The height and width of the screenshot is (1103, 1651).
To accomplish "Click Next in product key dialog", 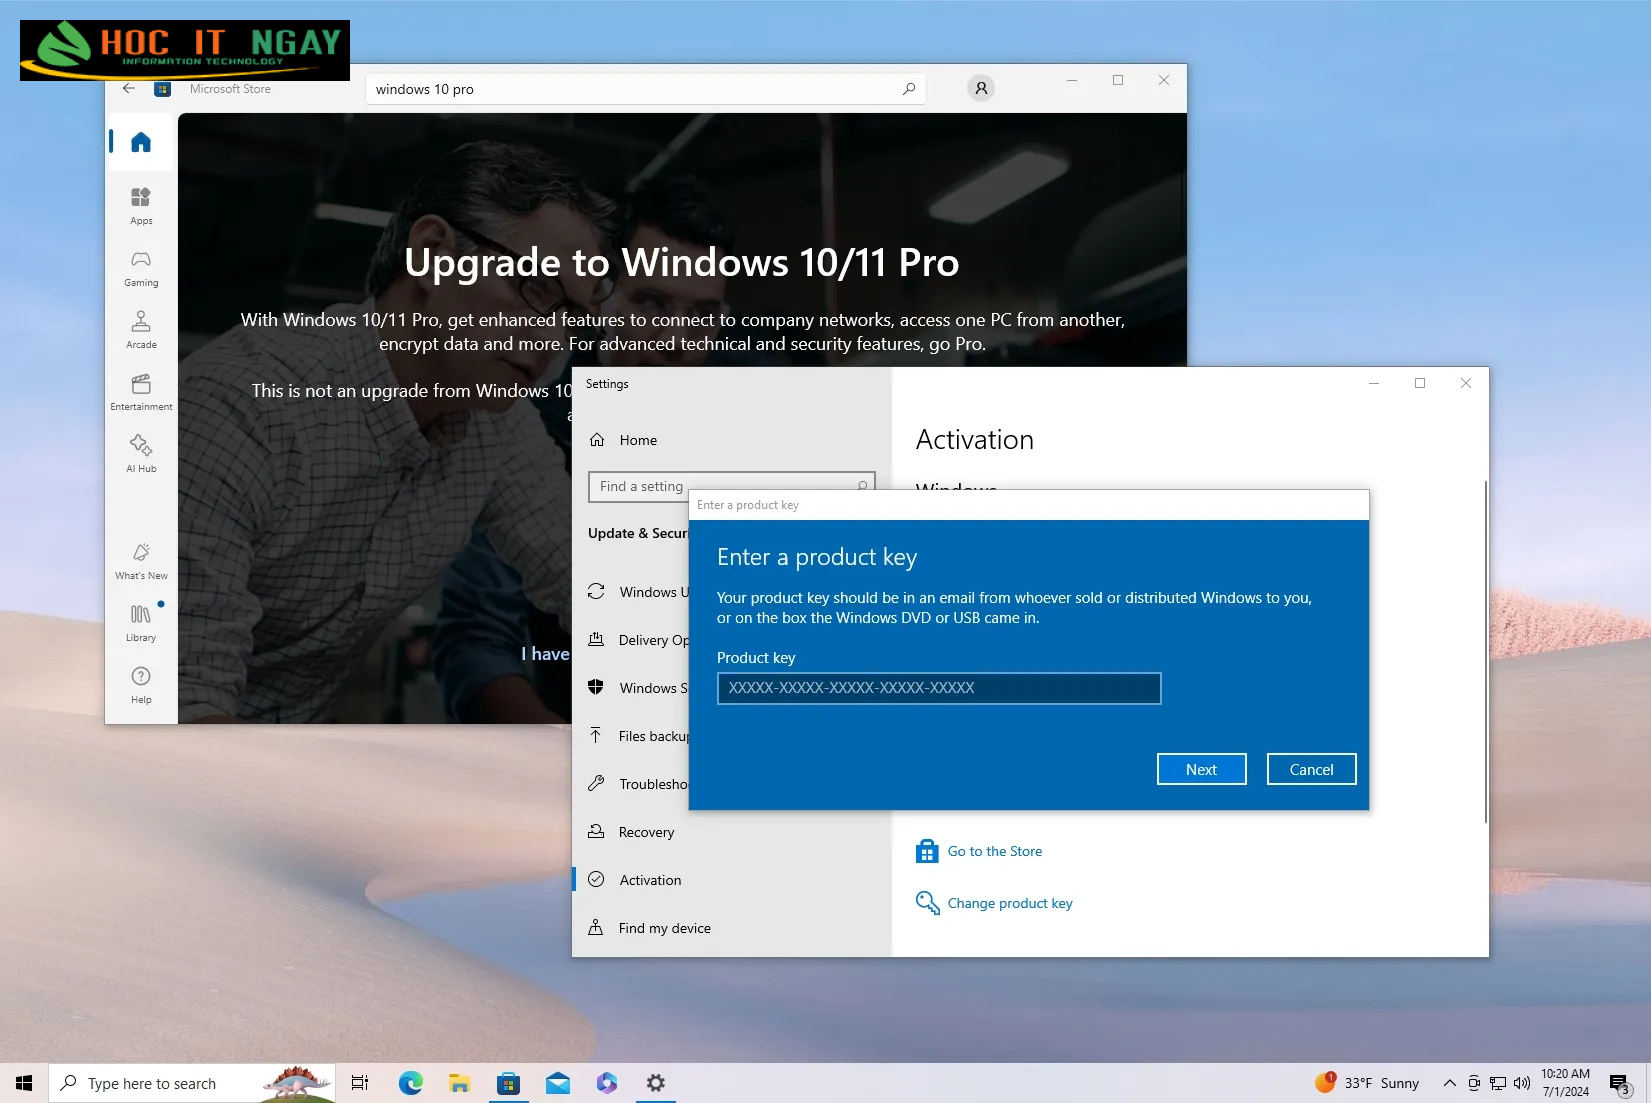I will coord(1201,769).
